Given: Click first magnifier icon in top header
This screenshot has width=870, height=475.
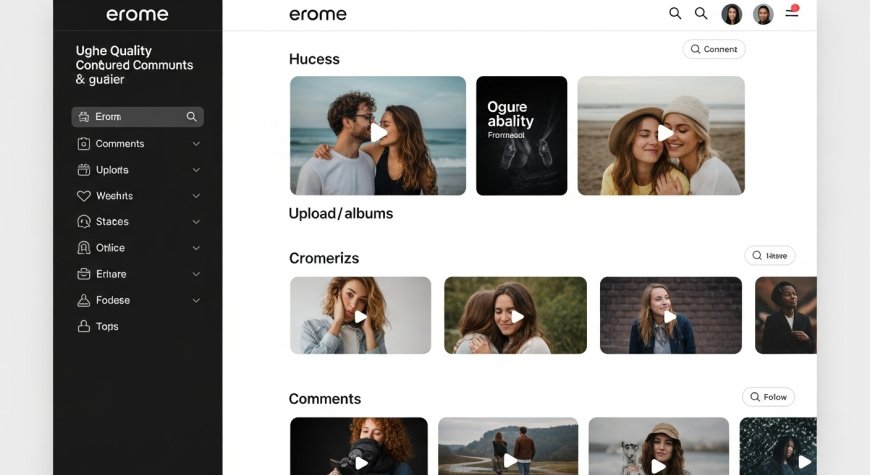Looking at the screenshot, I should (x=675, y=13).
